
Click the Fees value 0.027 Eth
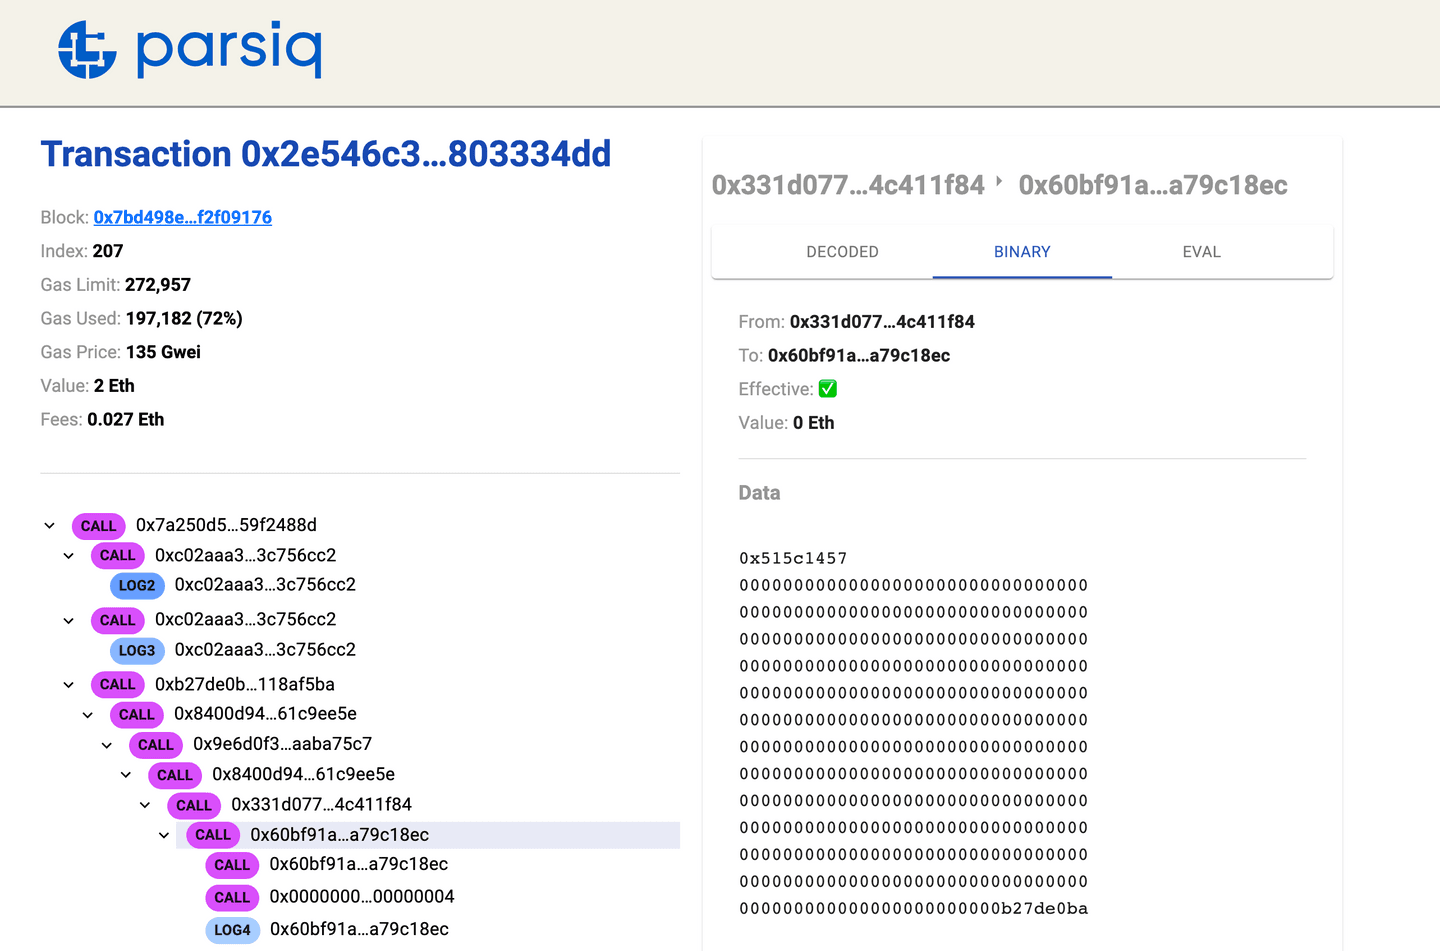126,419
